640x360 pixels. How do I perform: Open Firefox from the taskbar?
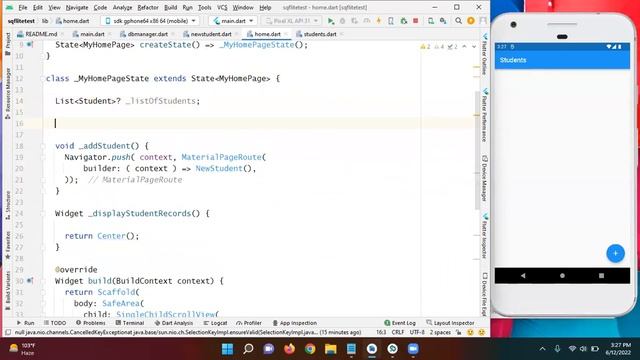click(289, 349)
